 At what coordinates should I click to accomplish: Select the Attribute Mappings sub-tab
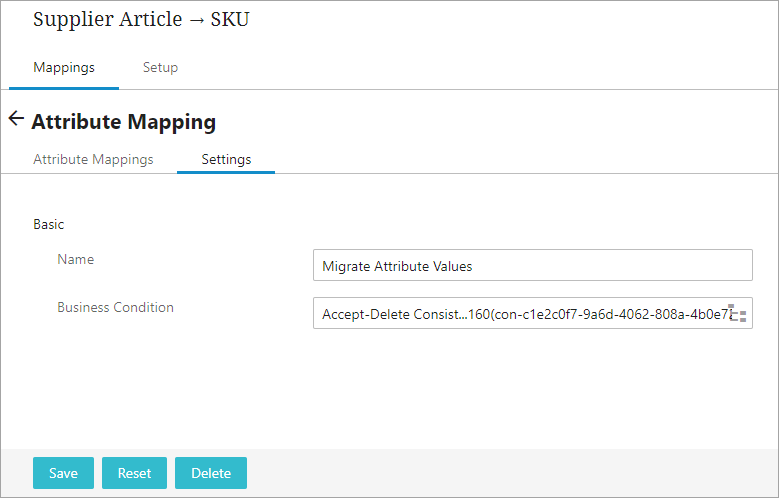93,159
